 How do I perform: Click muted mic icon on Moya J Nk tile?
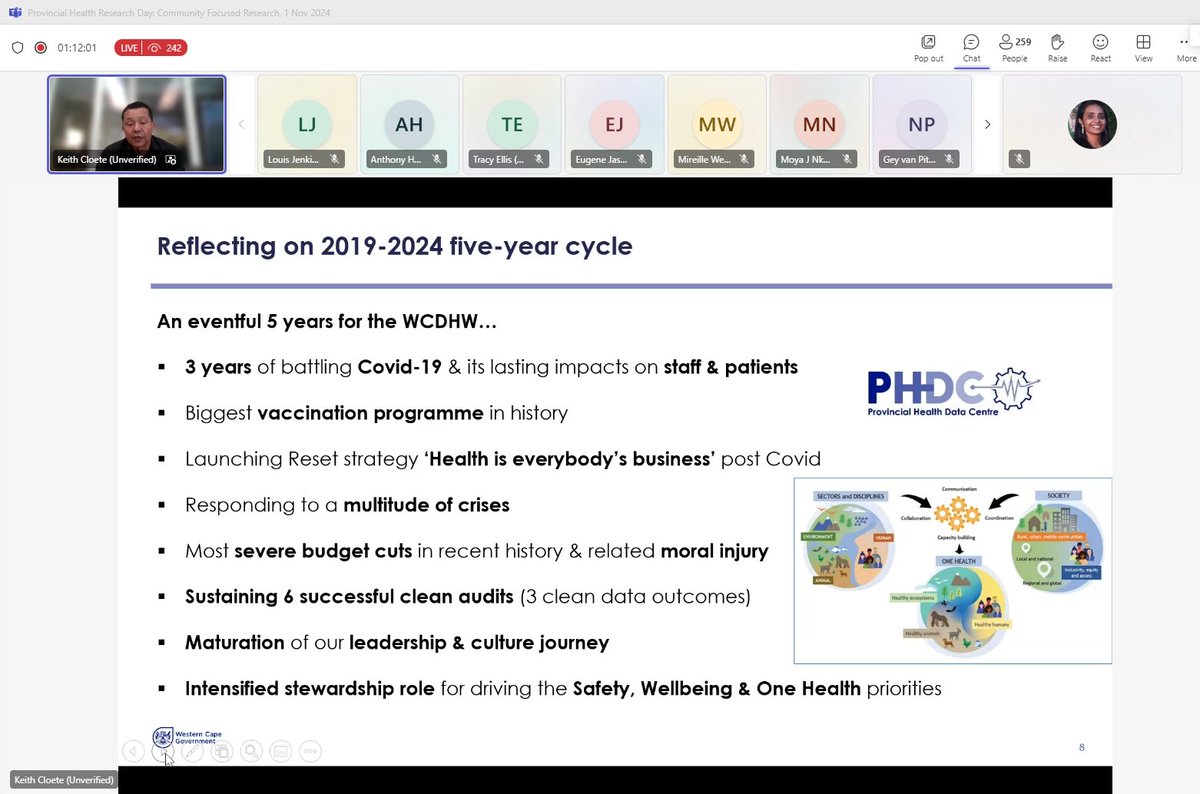tap(847, 159)
